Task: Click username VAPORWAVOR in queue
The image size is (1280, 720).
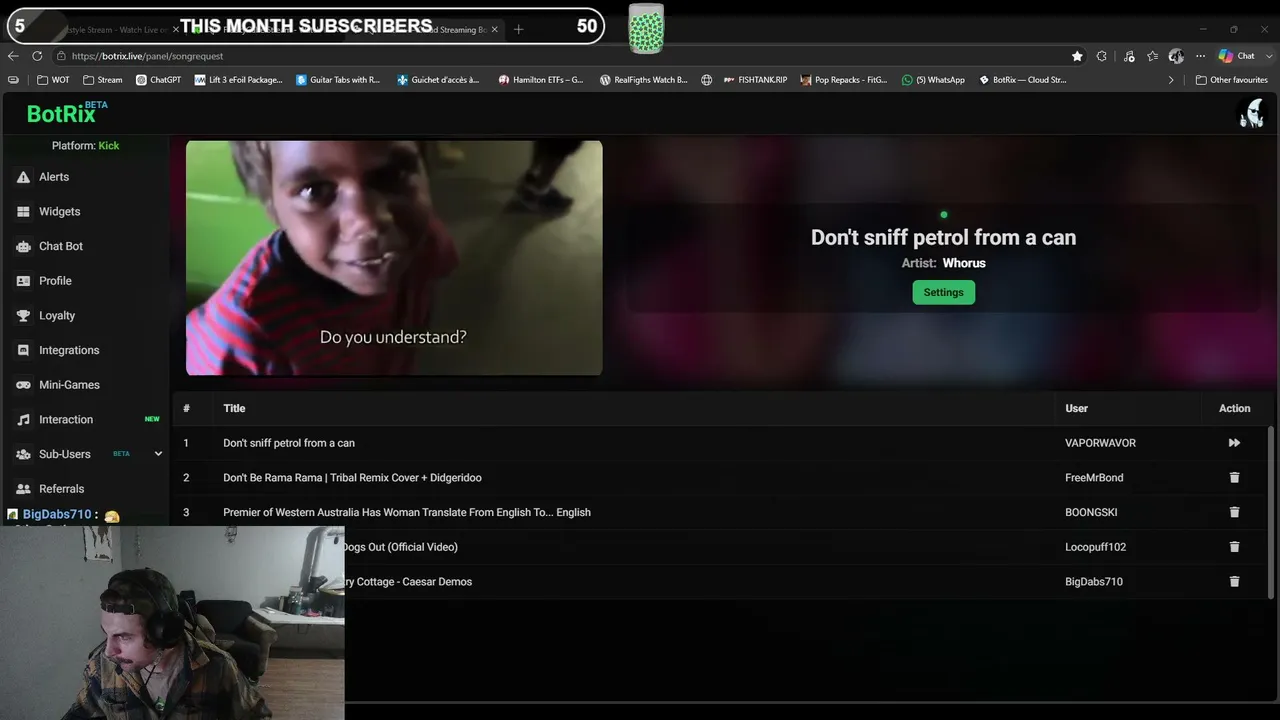Action: point(1100,443)
